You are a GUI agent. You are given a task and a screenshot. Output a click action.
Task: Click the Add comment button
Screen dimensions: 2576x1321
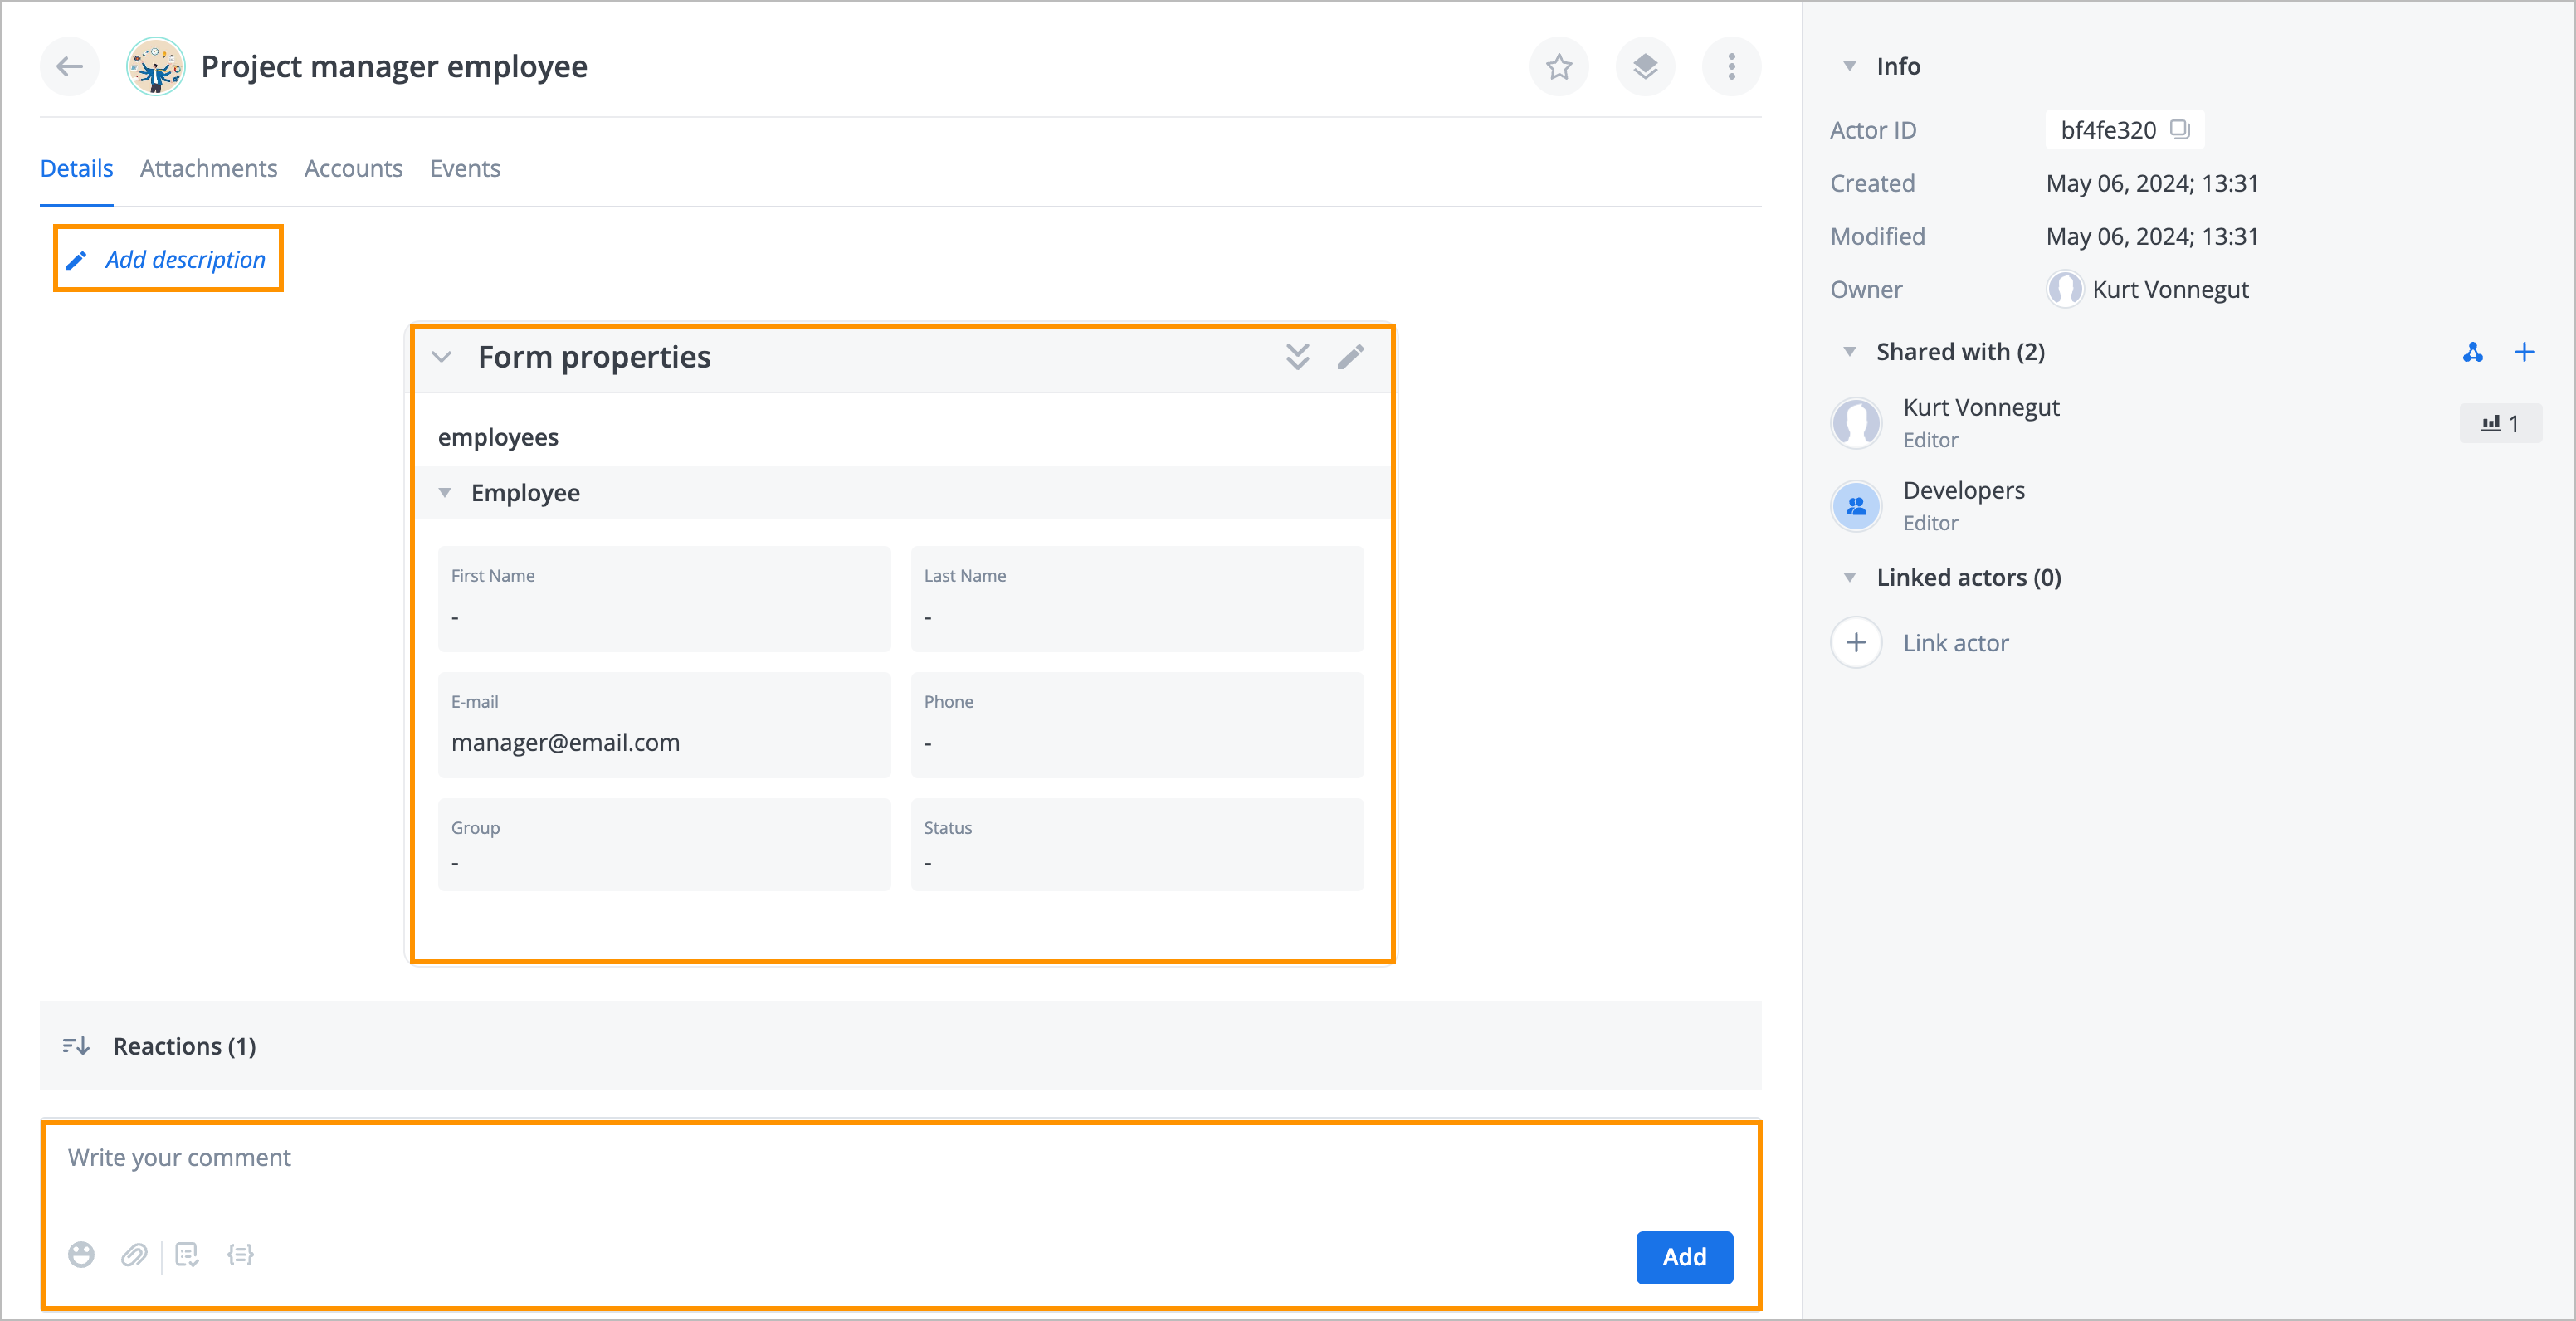pos(1683,1255)
